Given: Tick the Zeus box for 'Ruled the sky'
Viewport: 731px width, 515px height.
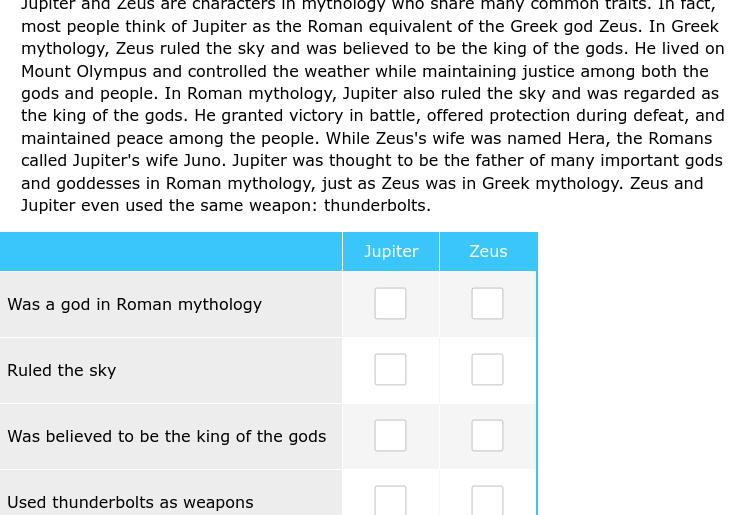Looking at the screenshot, I should coord(487,370).
